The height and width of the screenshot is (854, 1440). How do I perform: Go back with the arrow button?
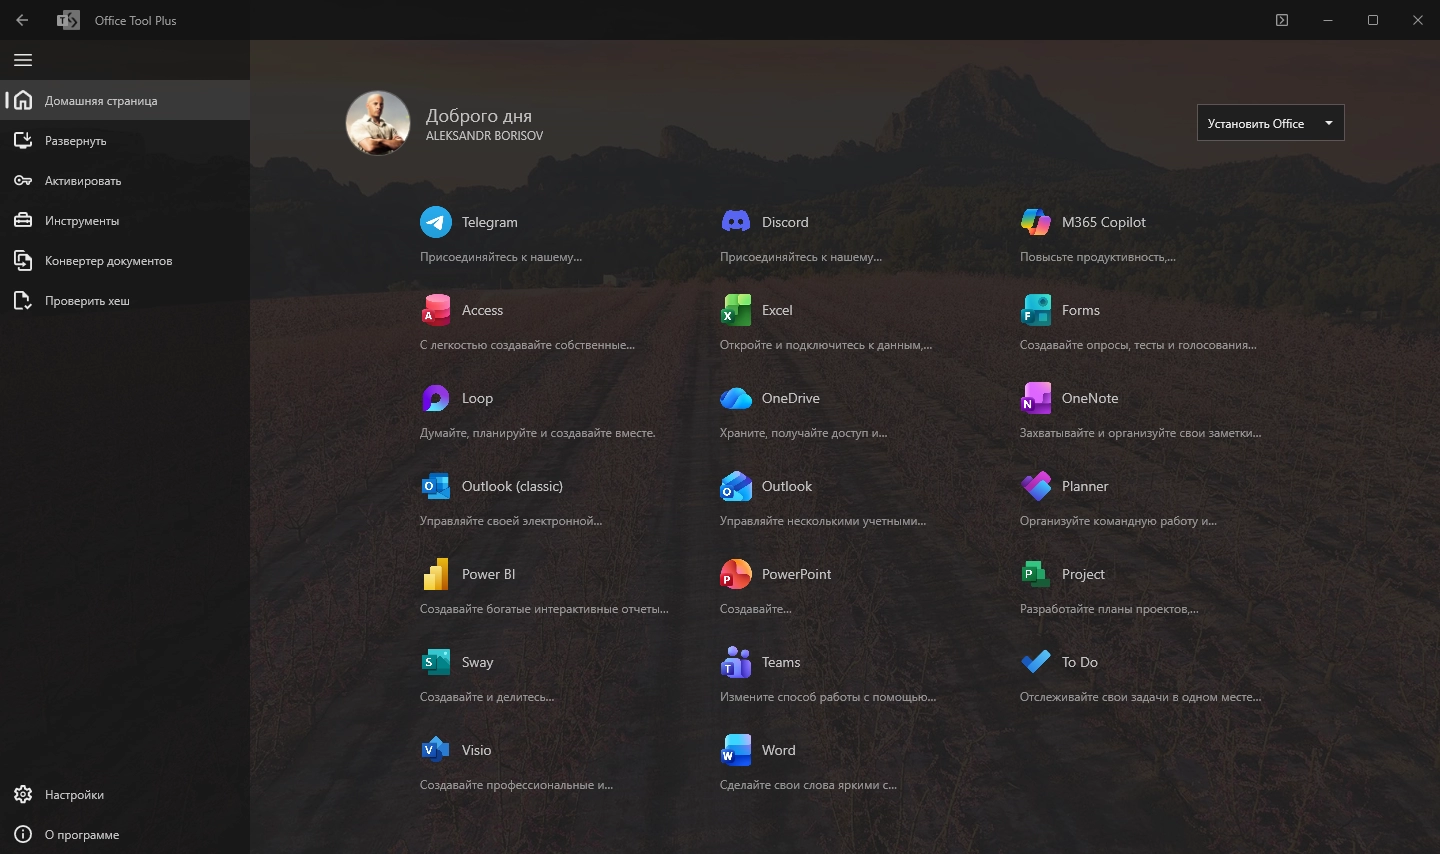(22, 20)
